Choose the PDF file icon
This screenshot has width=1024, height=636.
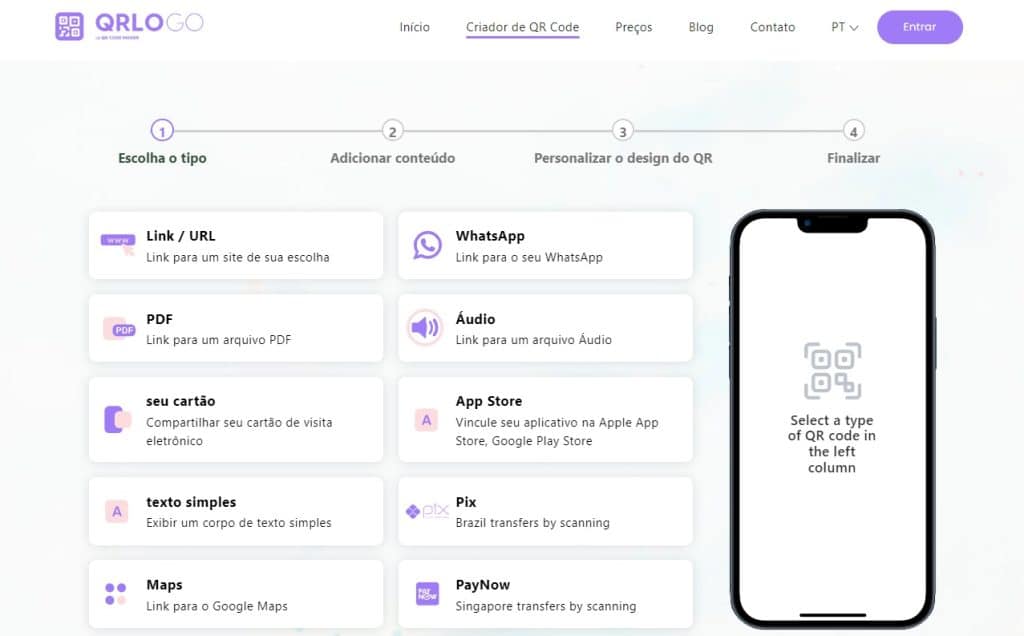click(x=118, y=328)
